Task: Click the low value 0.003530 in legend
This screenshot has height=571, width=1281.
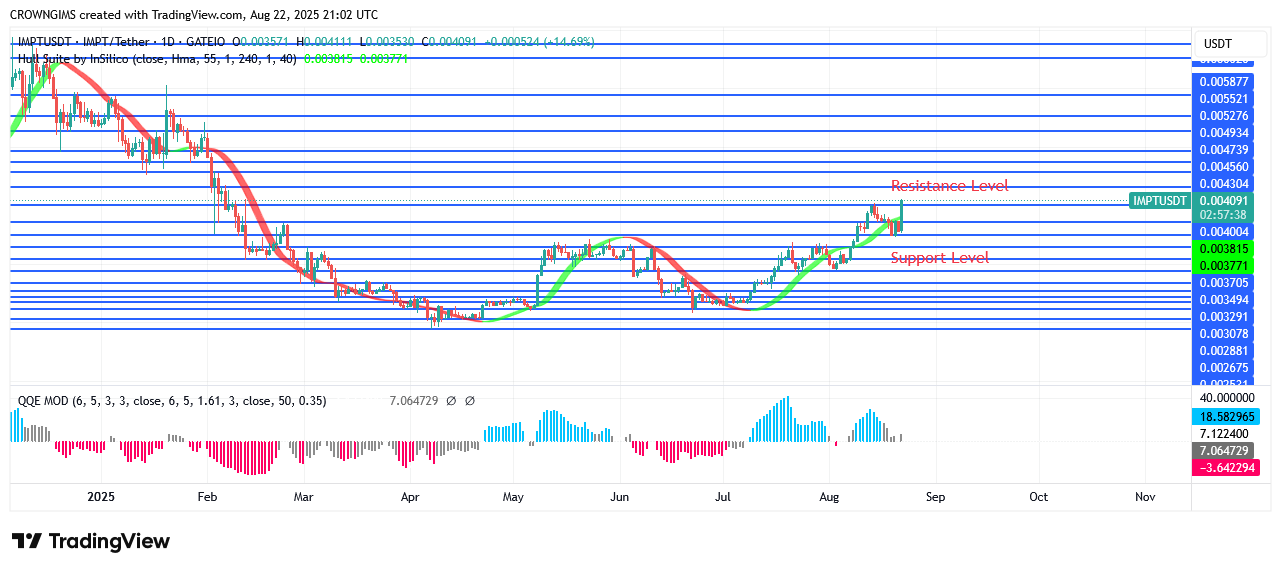Action: (393, 42)
